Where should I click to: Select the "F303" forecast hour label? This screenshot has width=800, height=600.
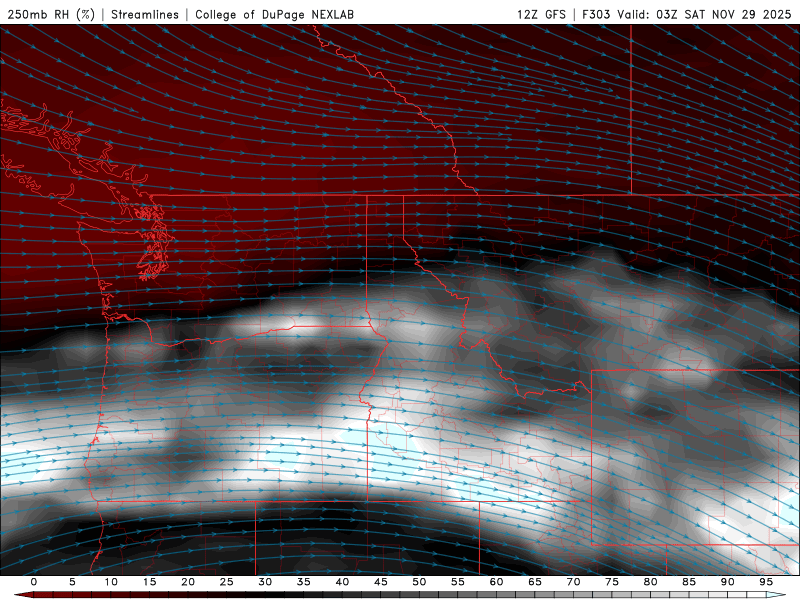coord(596,14)
